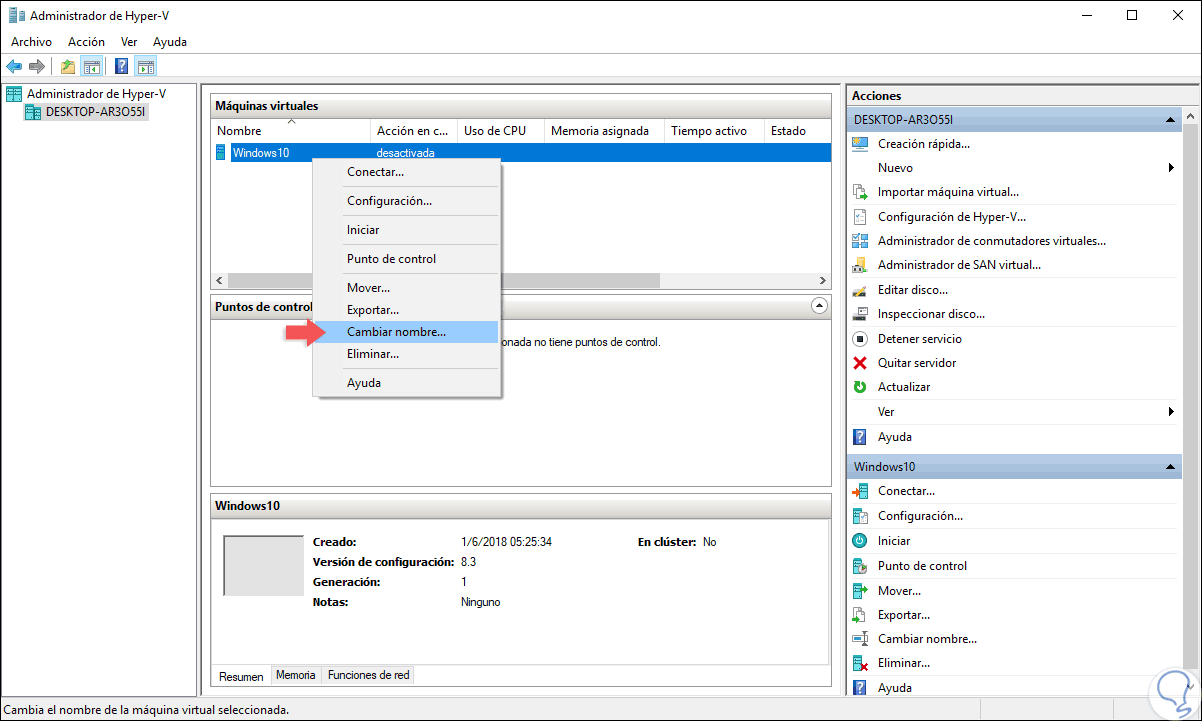Viewport: 1202px width, 721px height.
Task: Click the Up one level folder icon
Action: coord(67,66)
